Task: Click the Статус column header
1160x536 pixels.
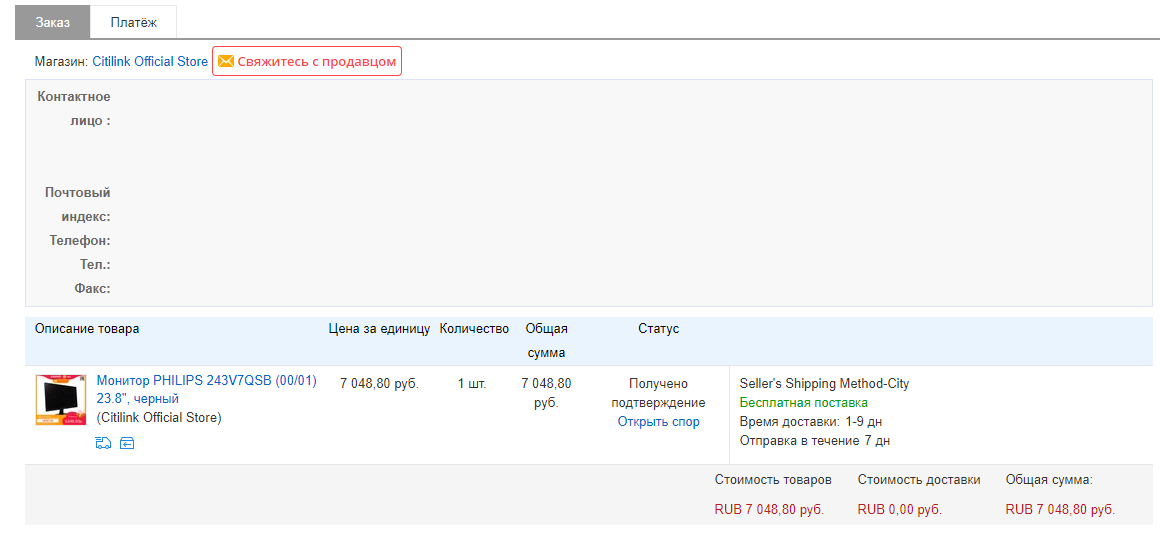Action: click(658, 329)
